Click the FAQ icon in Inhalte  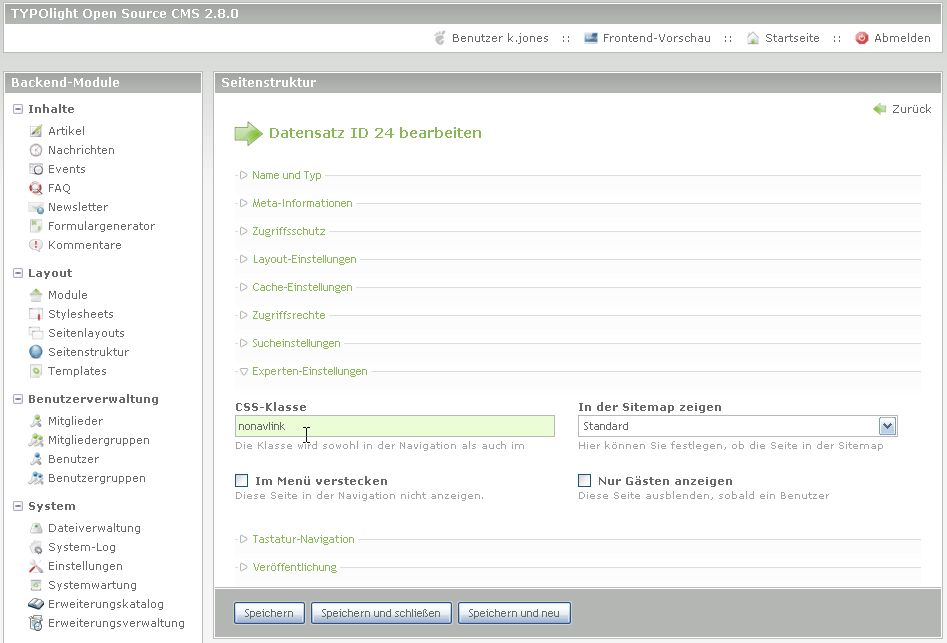click(36, 188)
